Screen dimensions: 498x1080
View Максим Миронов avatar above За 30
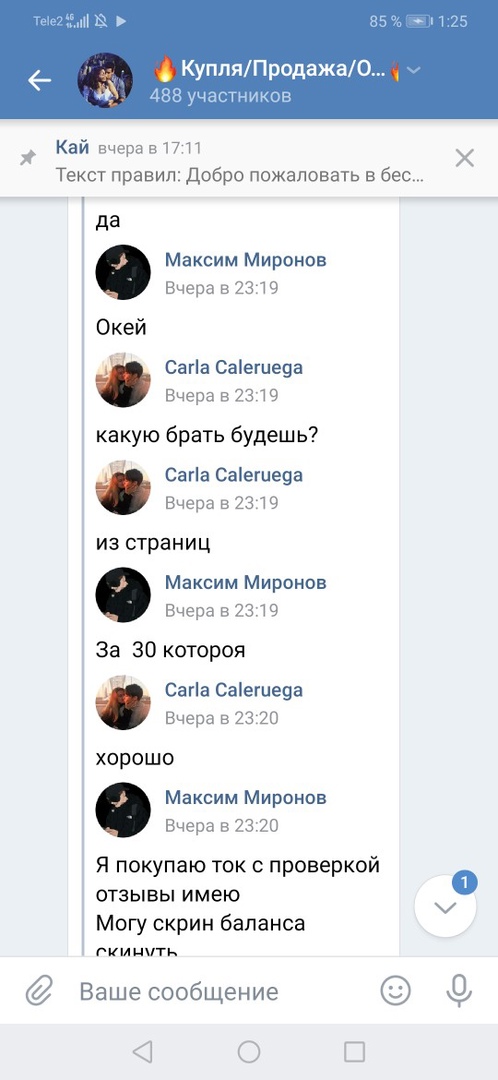pyautogui.click(x=123, y=595)
